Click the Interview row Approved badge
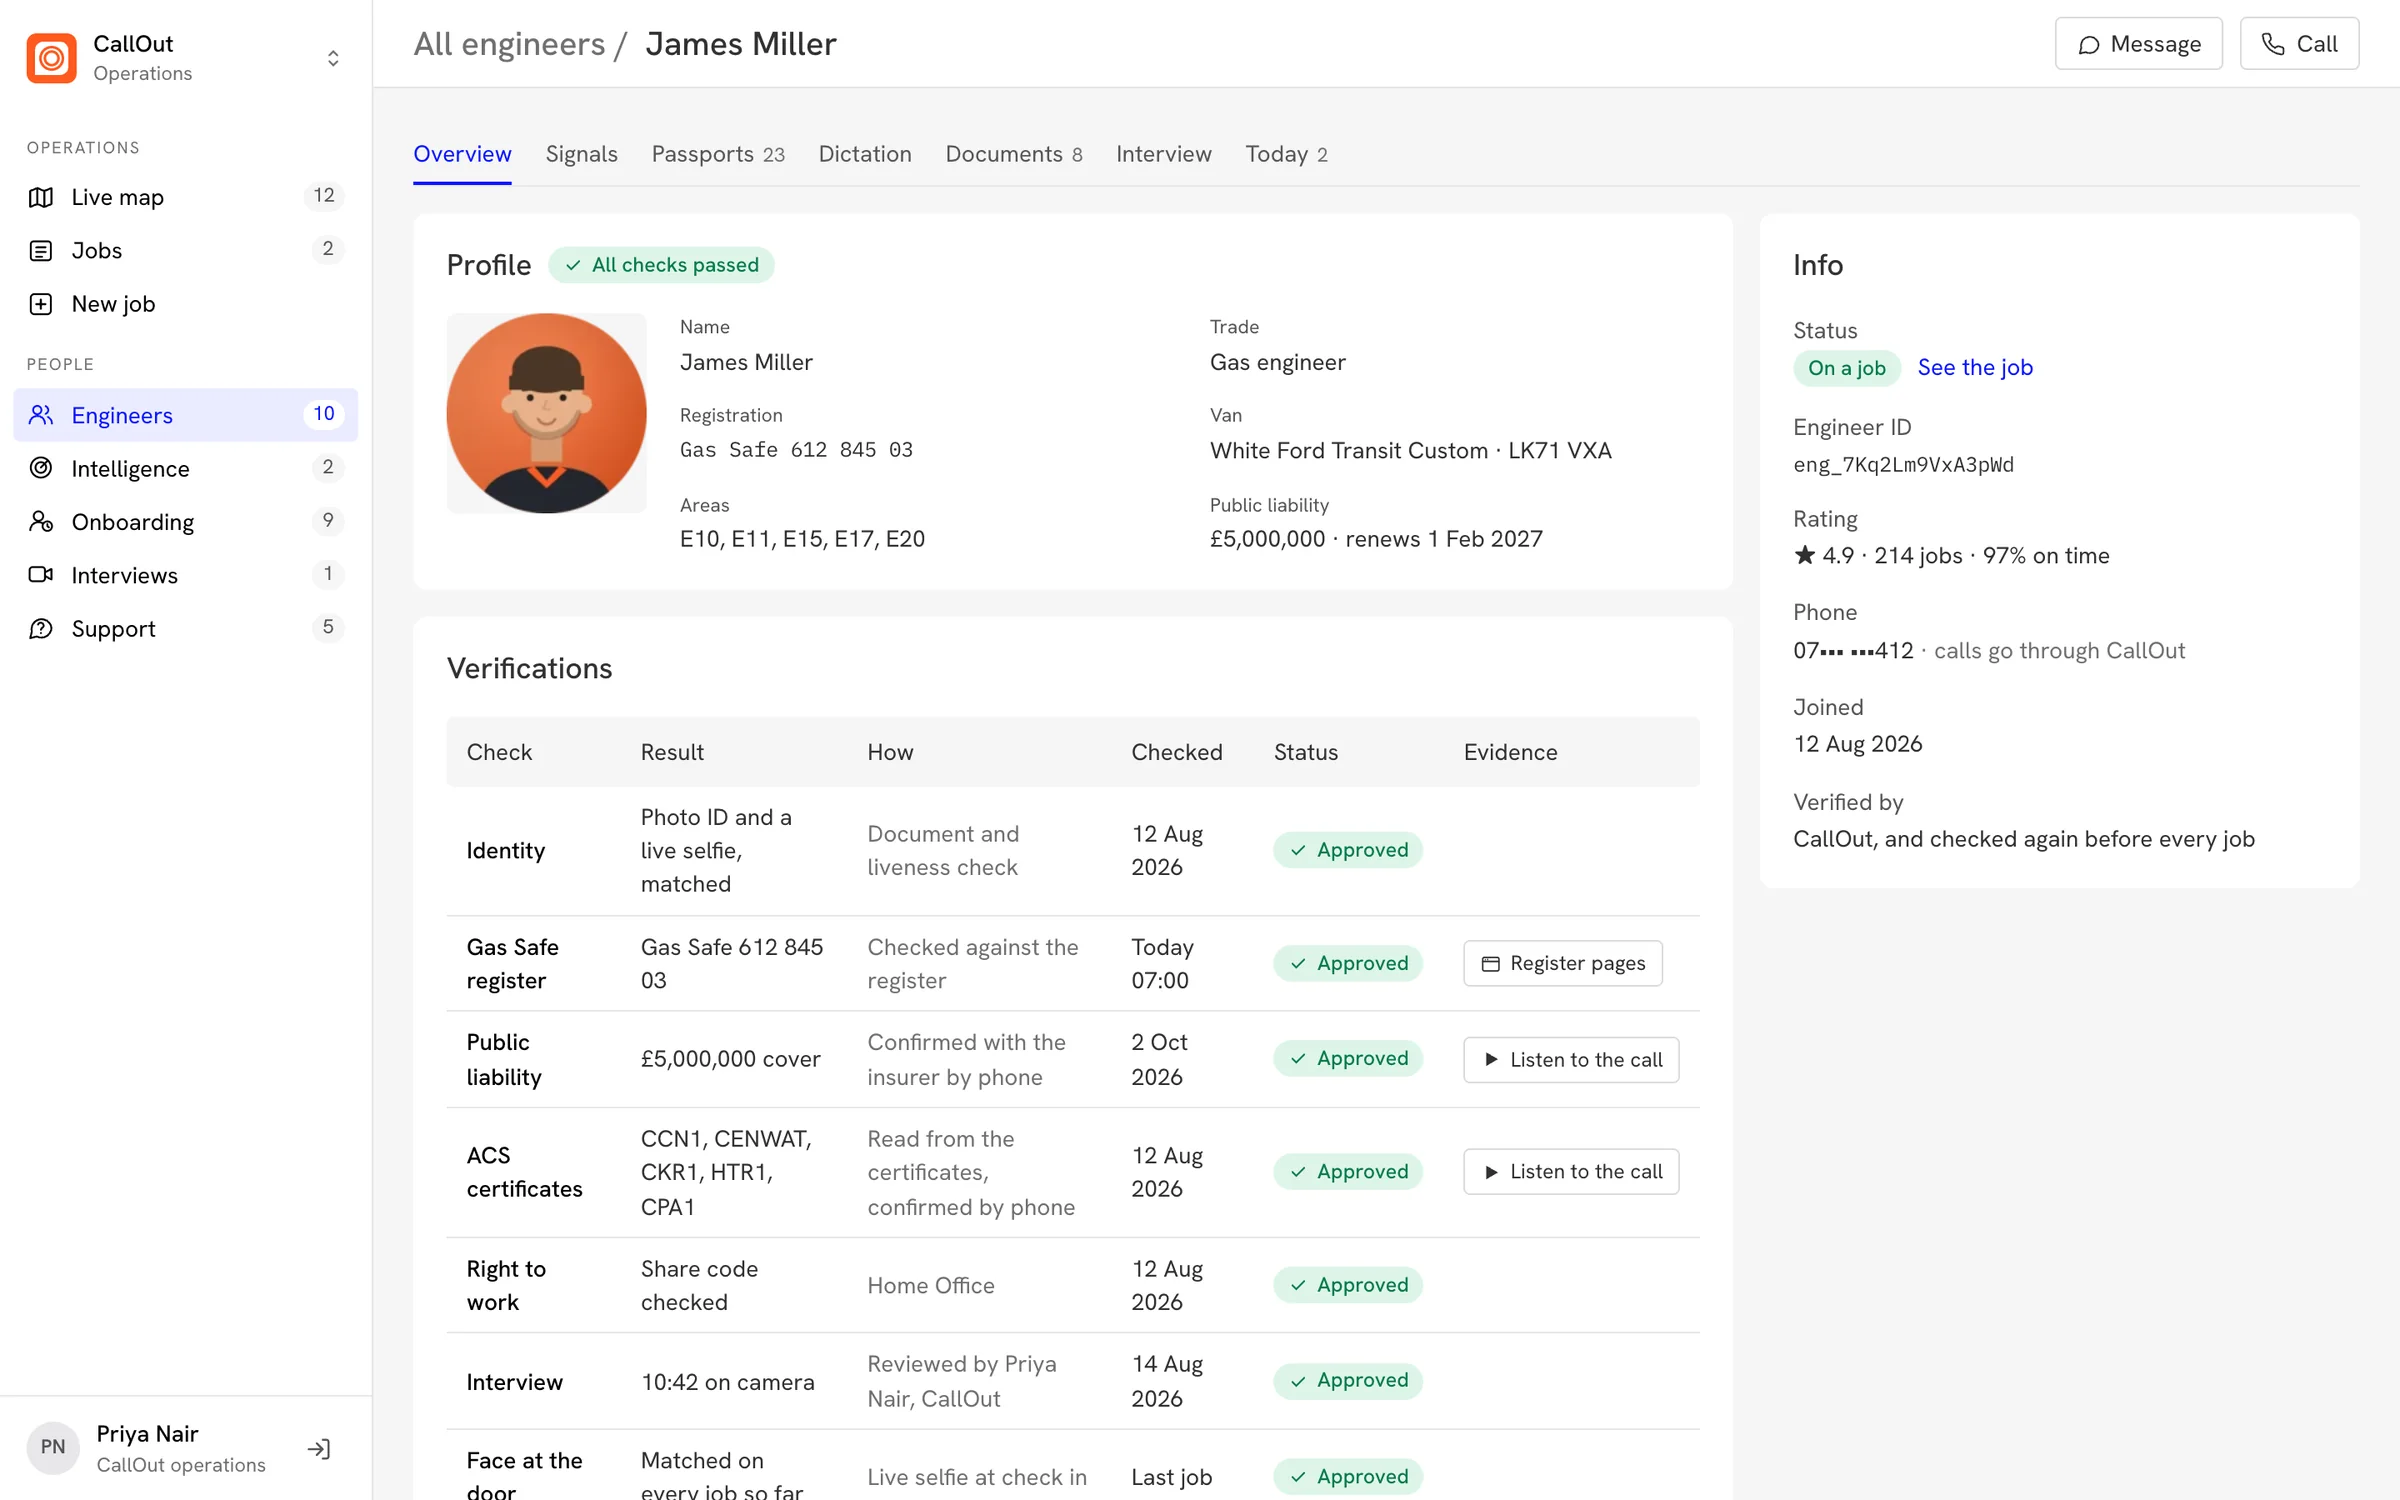The width and height of the screenshot is (2400, 1500). [1347, 1380]
